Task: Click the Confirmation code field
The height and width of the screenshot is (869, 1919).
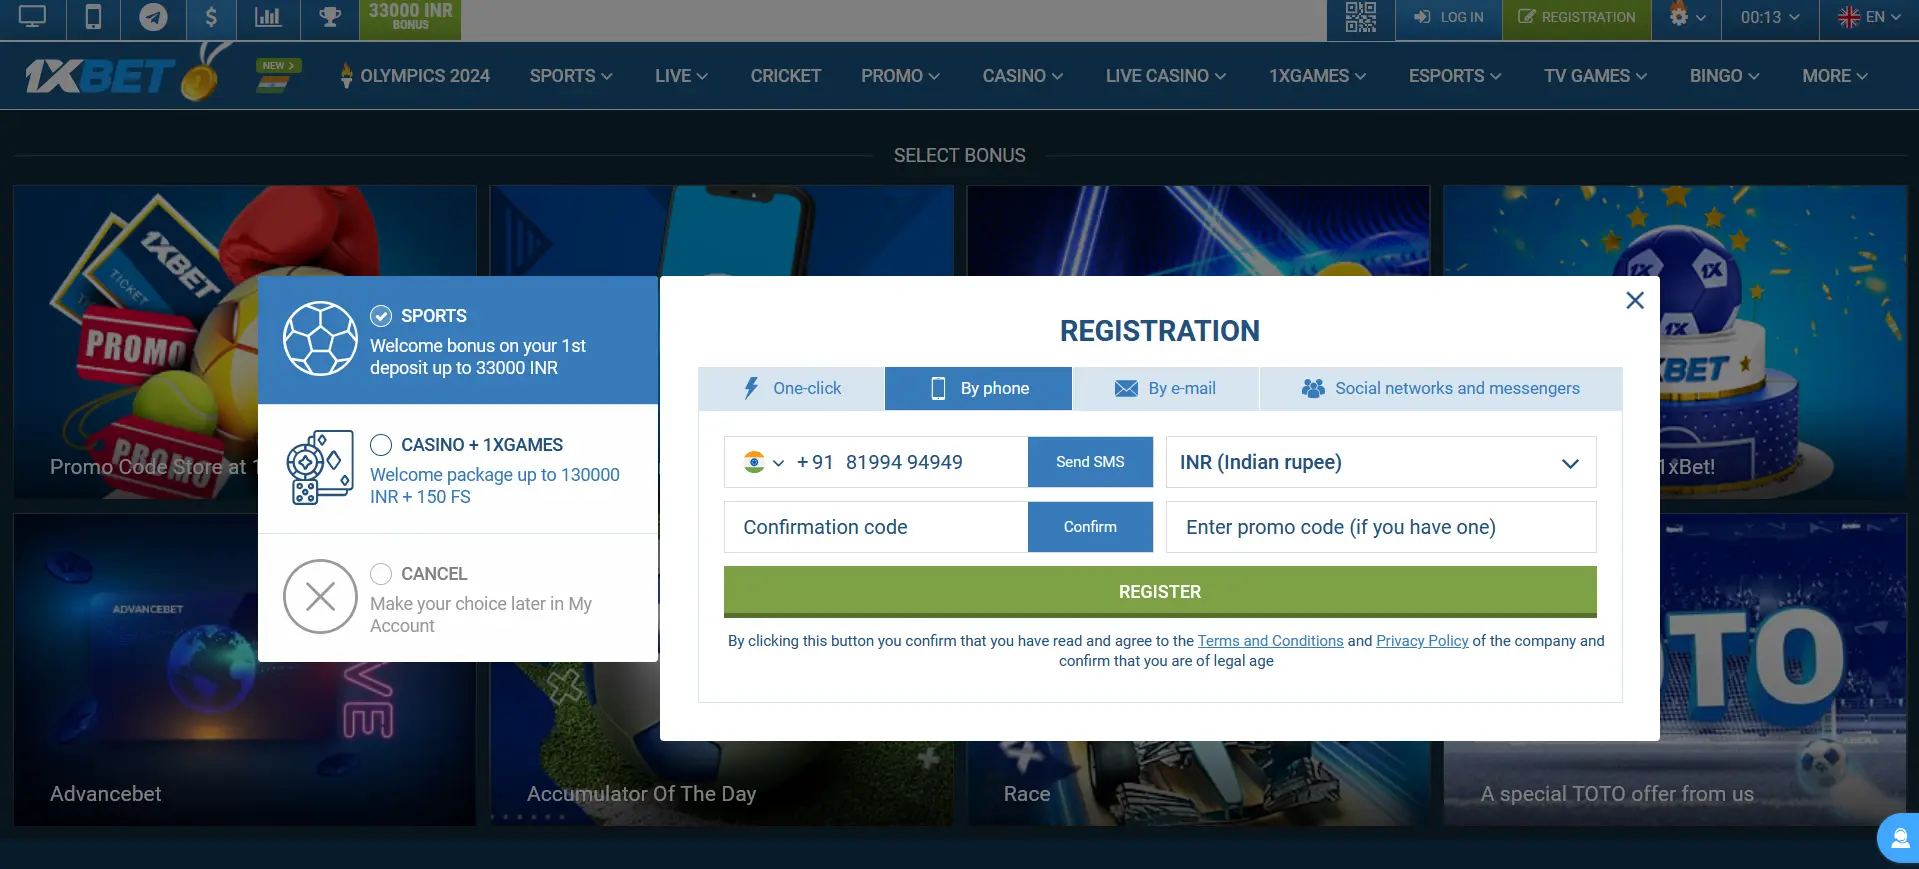Action: pos(876,527)
